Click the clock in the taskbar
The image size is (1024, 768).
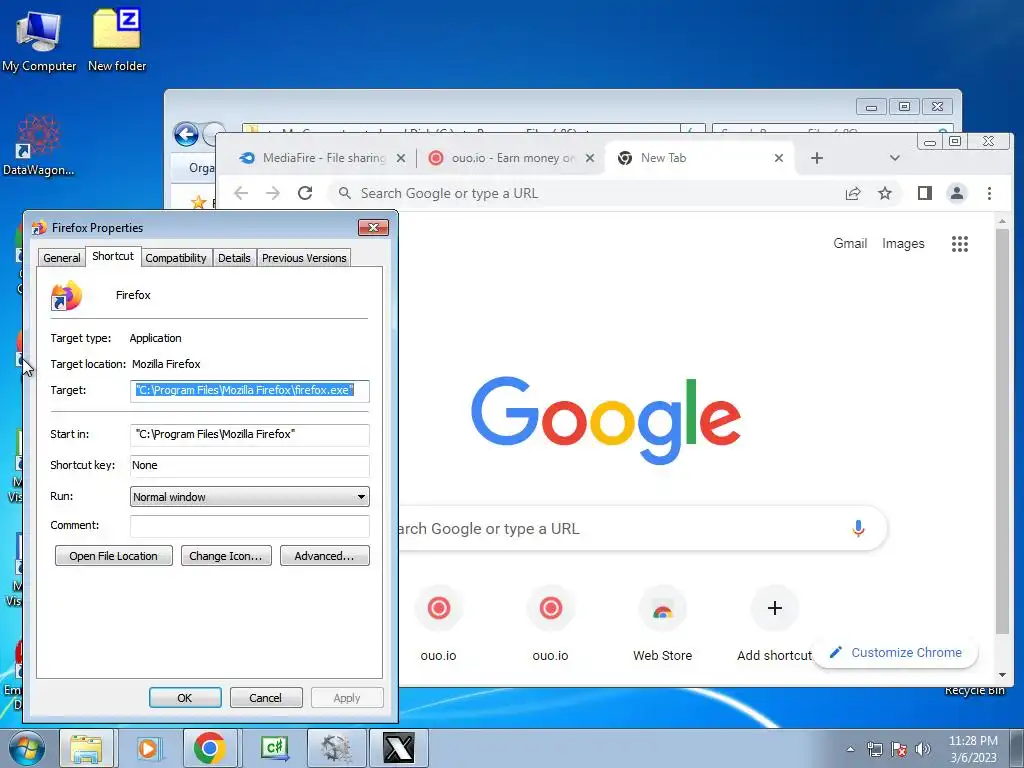[973, 749]
